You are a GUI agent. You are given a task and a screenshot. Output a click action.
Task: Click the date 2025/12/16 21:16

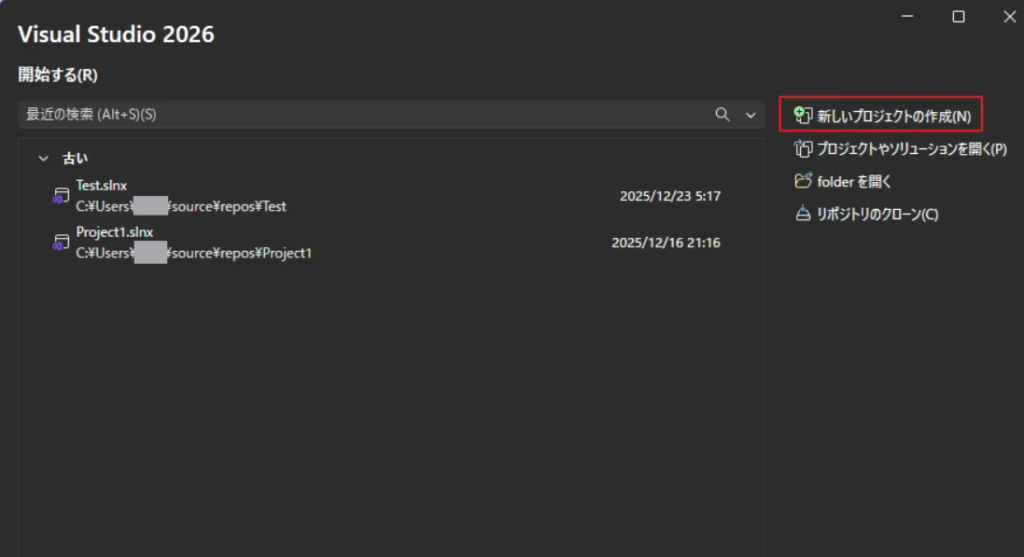[665, 242]
